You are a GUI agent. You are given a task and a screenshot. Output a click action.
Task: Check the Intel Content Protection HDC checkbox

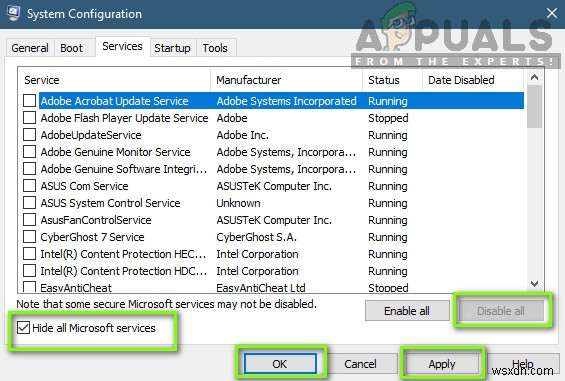pos(29,271)
